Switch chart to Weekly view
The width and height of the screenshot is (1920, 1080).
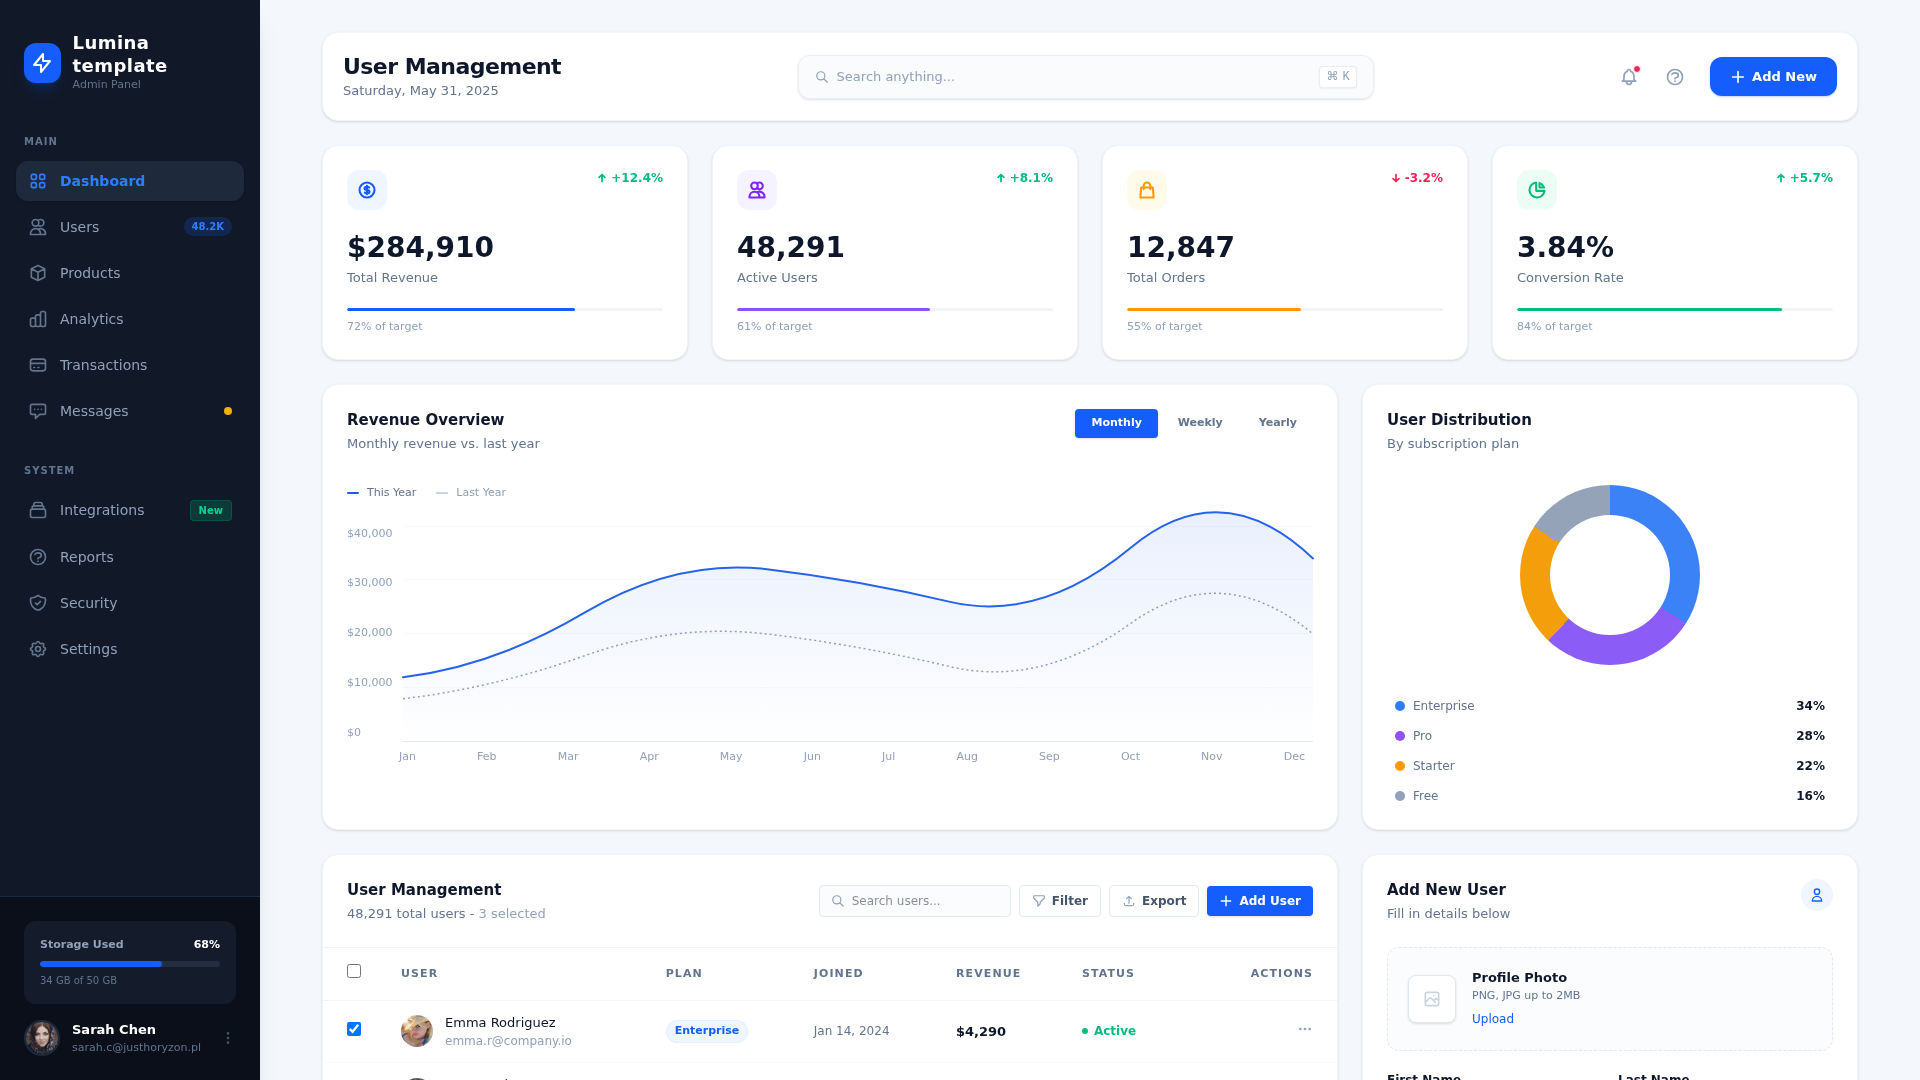(1200, 423)
